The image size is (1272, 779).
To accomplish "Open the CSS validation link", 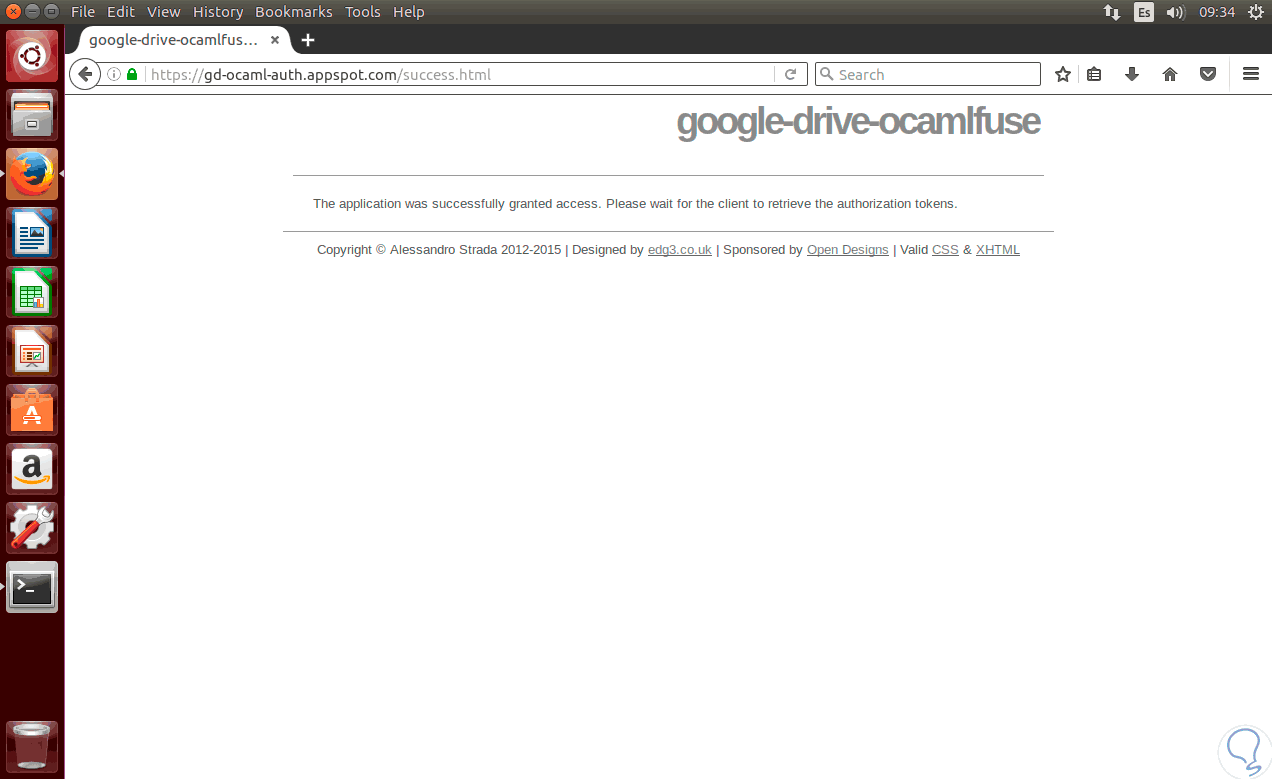I will [x=945, y=250].
